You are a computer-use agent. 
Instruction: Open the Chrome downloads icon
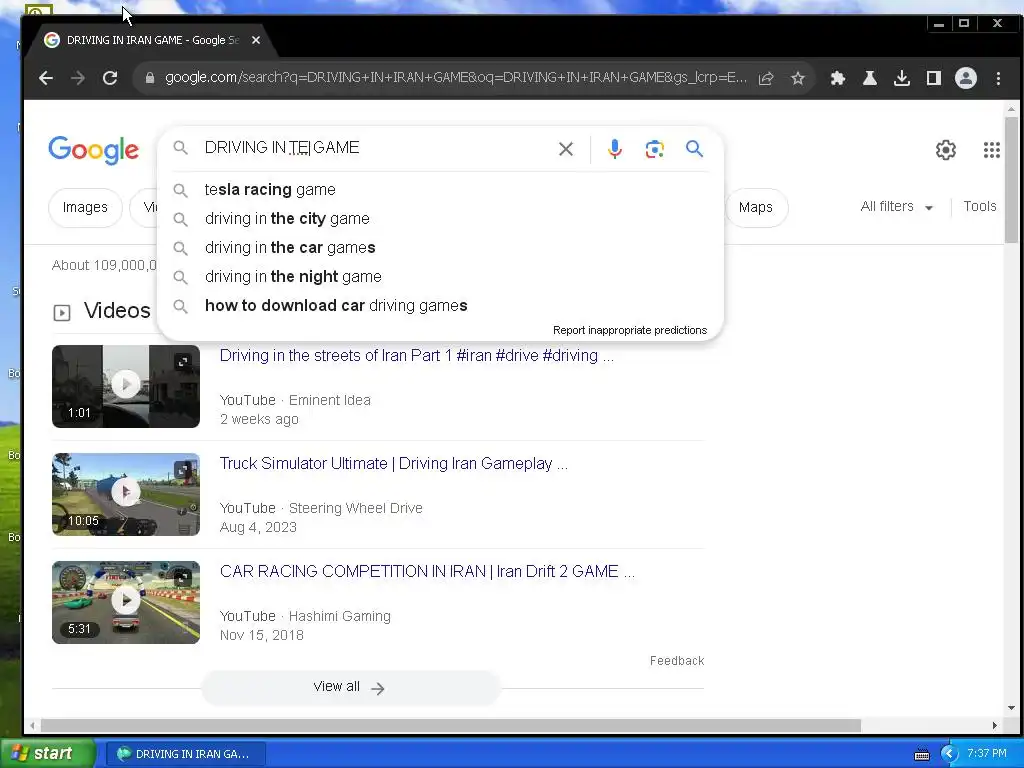pyautogui.click(x=901, y=78)
